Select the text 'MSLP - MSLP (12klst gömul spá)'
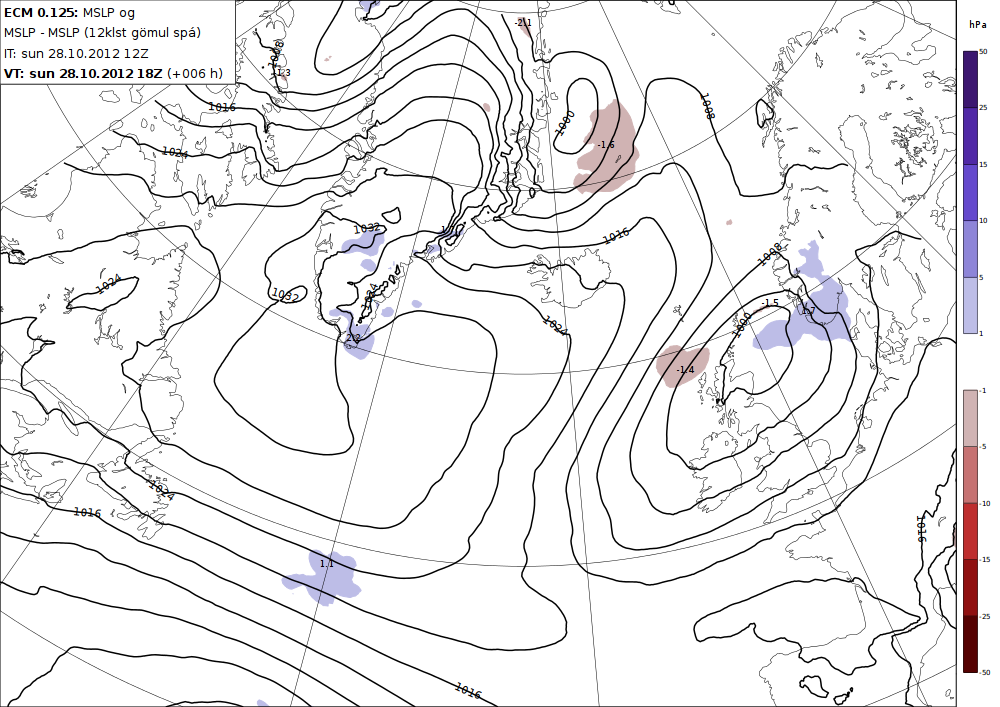Image resolution: width=1000 pixels, height=707 pixels. coord(102,33)
